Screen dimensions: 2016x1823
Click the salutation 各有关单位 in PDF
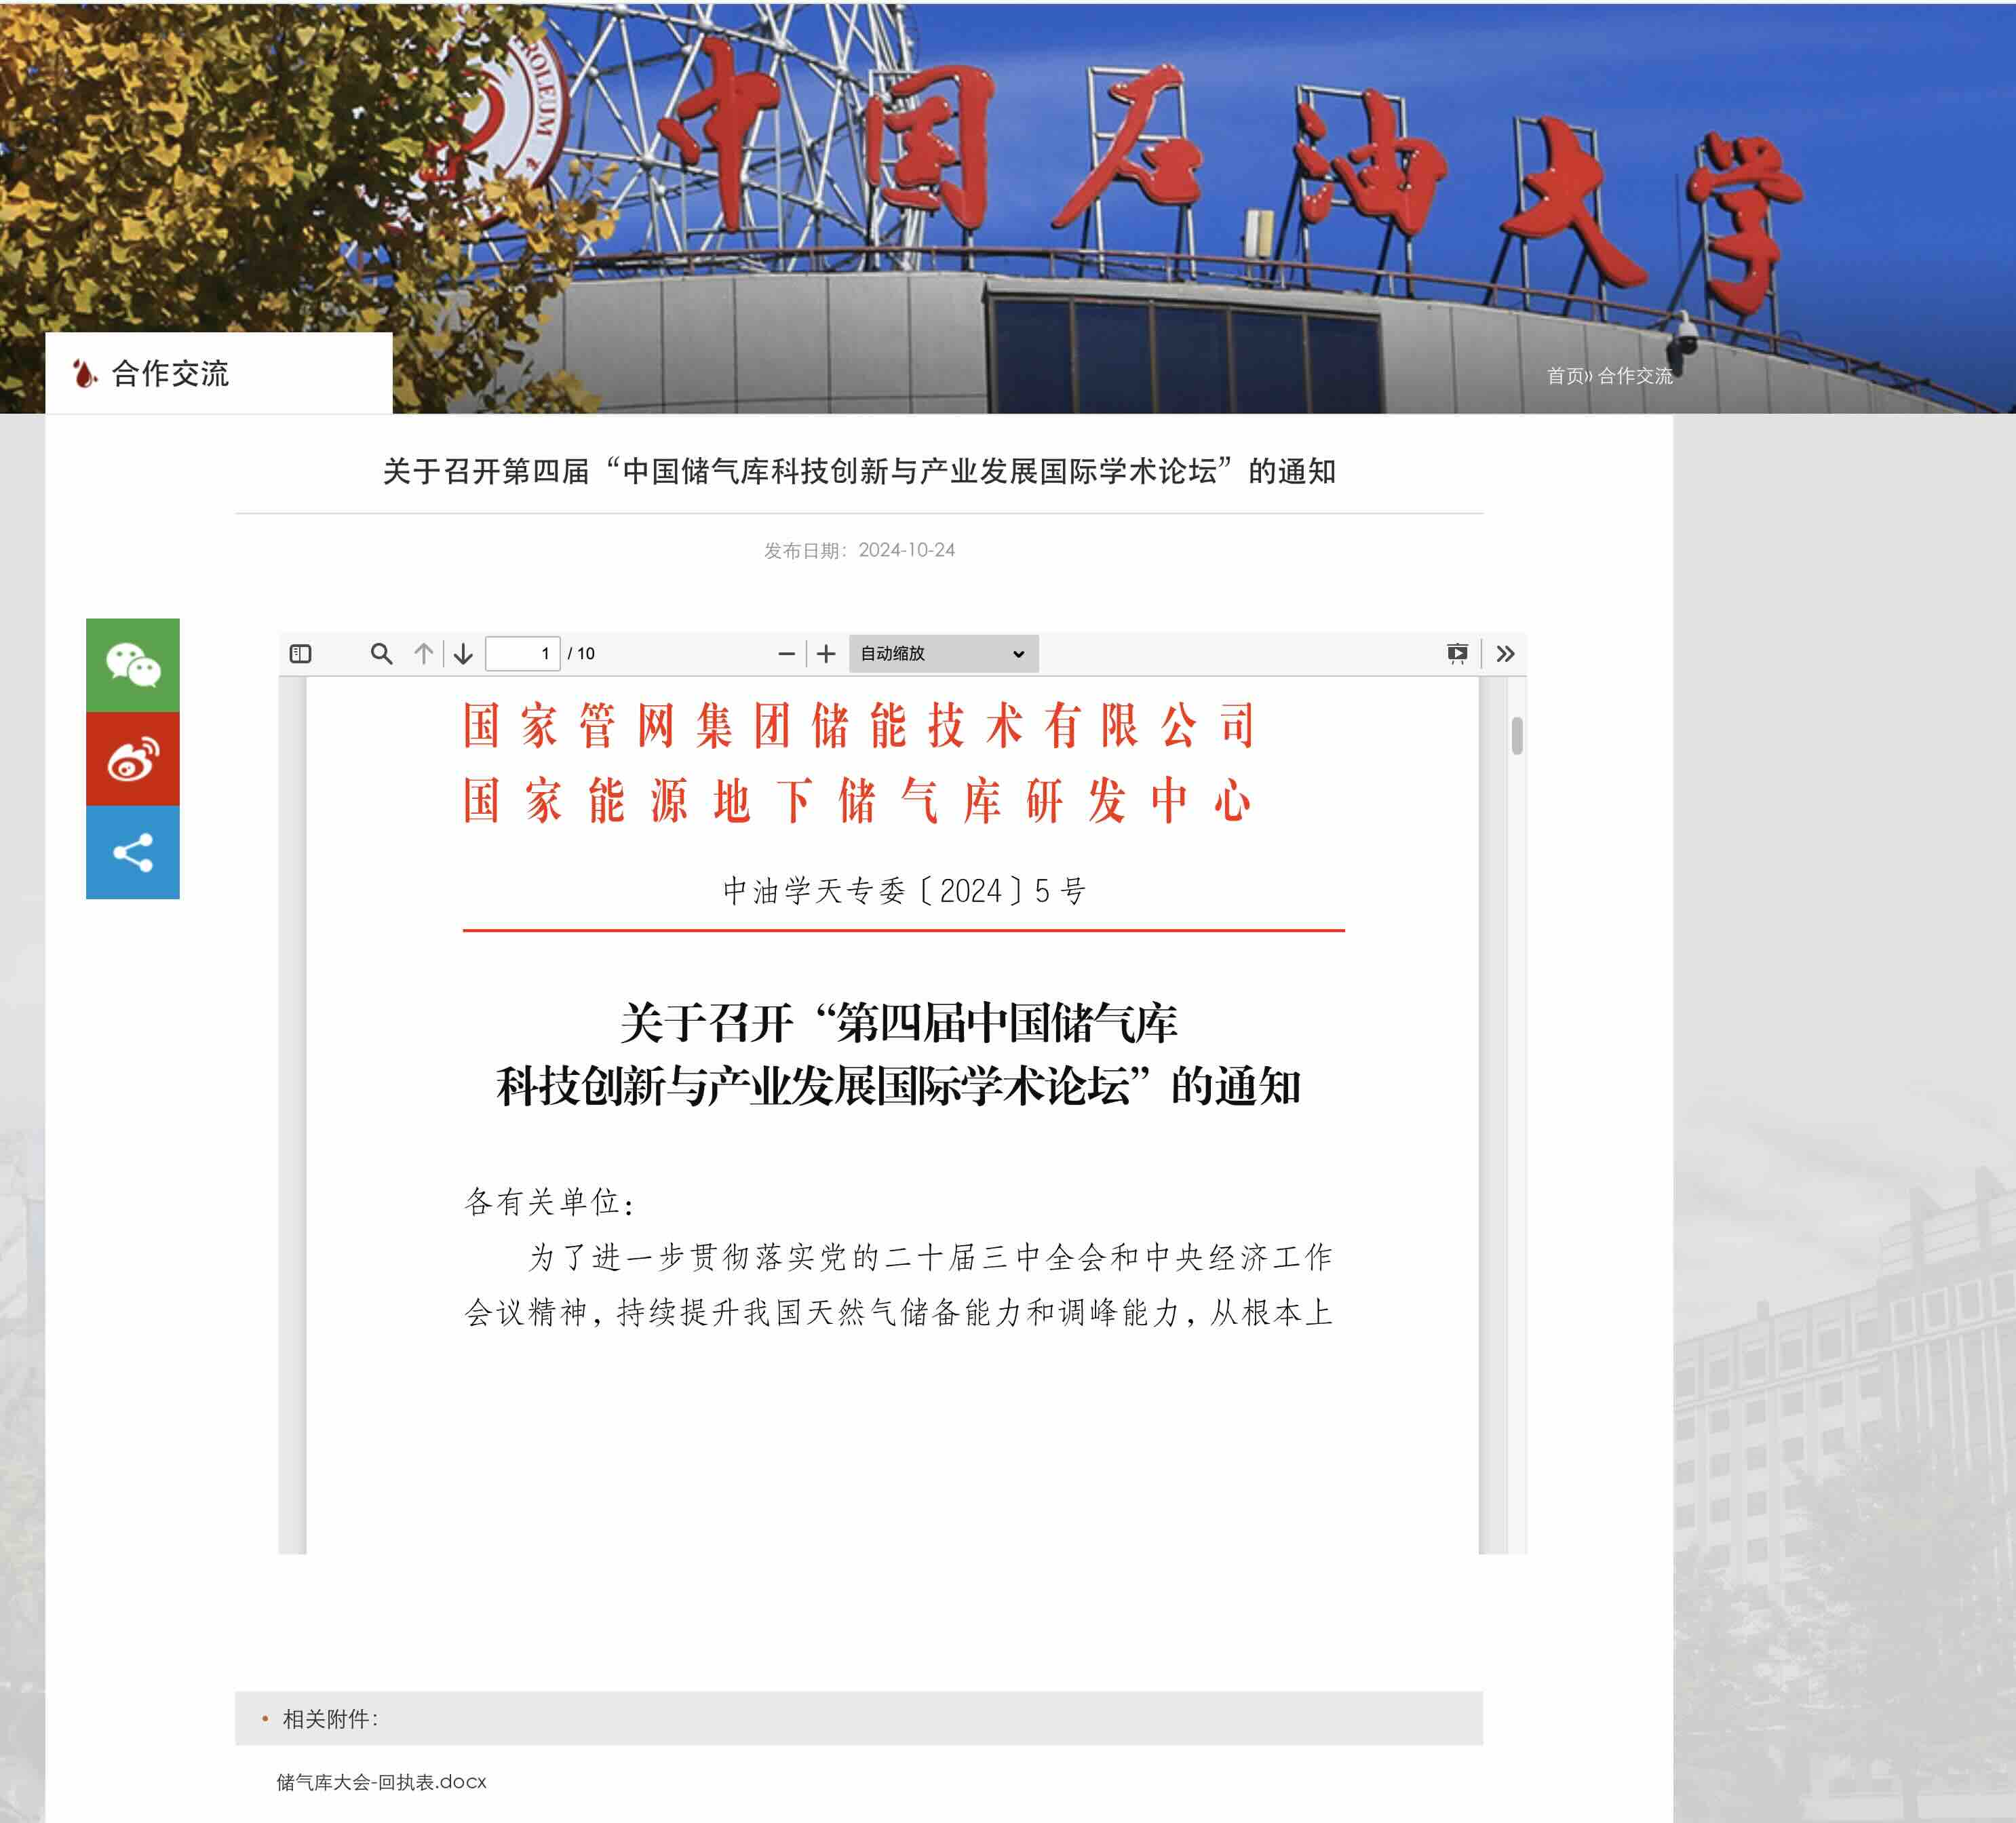[549, 1202]
